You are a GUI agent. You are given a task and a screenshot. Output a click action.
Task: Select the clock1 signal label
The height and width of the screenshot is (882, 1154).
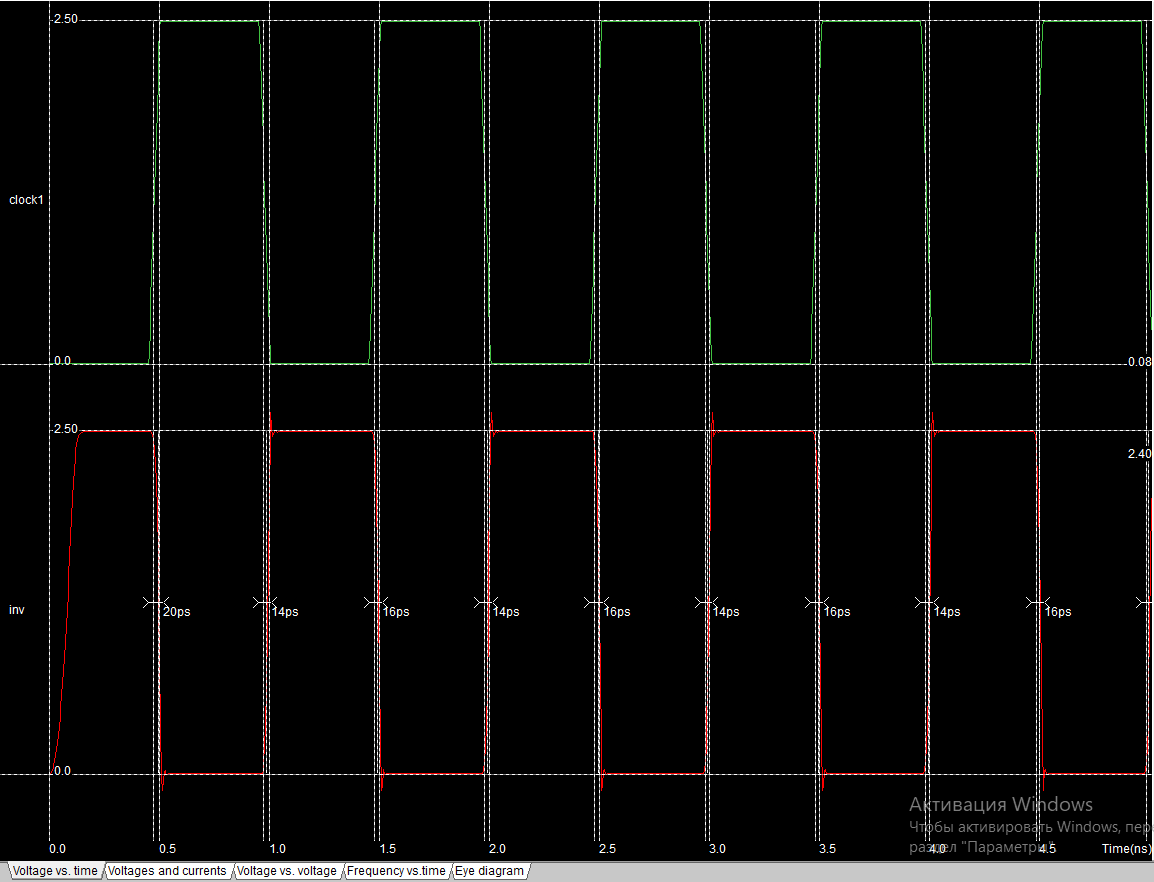tap(26, 200)
